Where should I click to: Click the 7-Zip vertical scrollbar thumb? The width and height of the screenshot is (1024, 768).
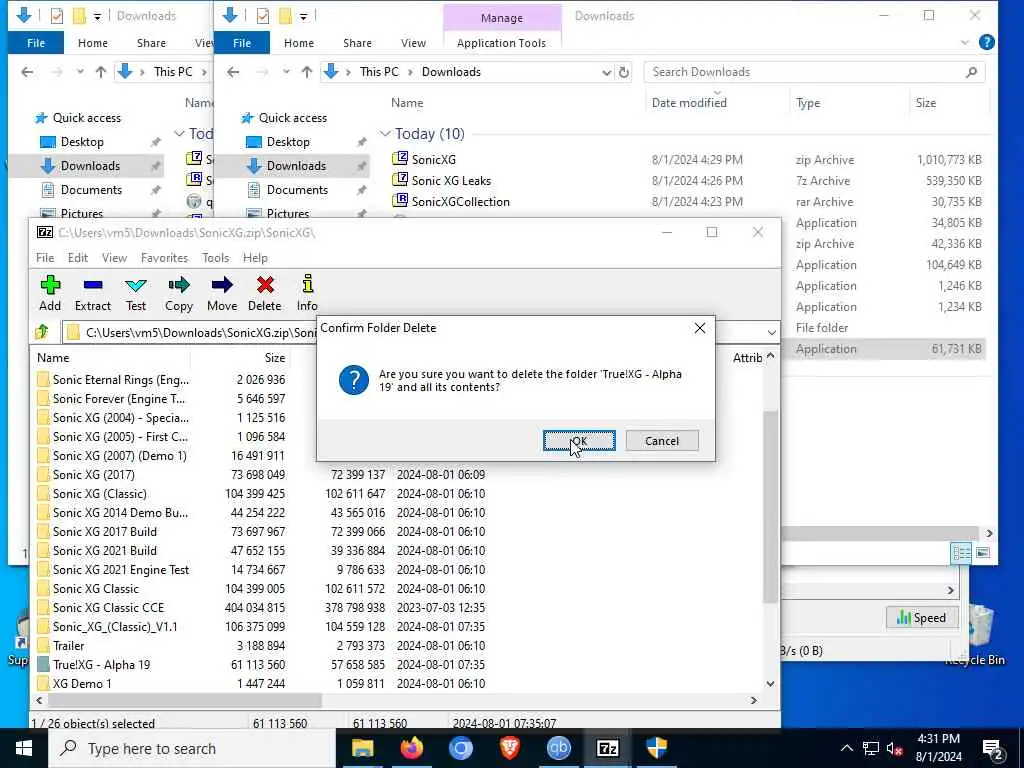[771, 505]
